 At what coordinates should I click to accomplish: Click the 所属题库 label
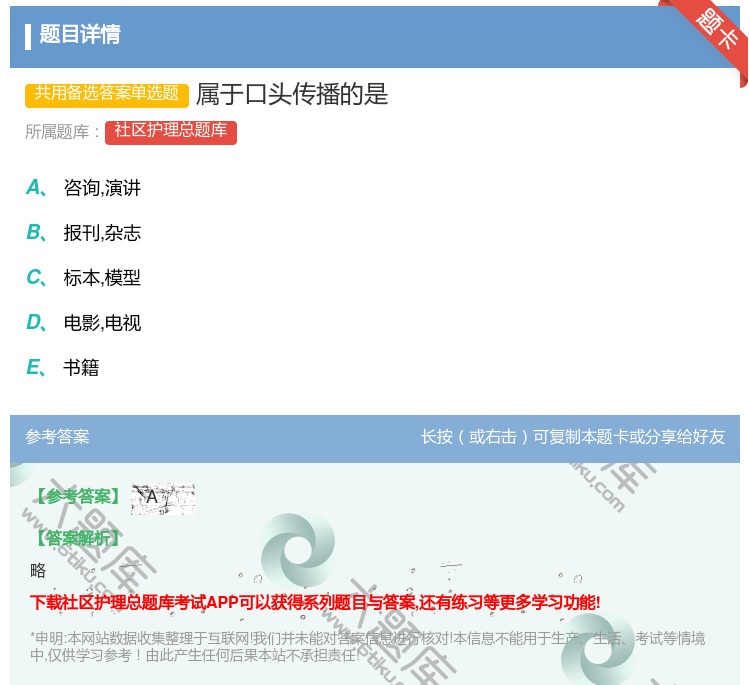62,132
